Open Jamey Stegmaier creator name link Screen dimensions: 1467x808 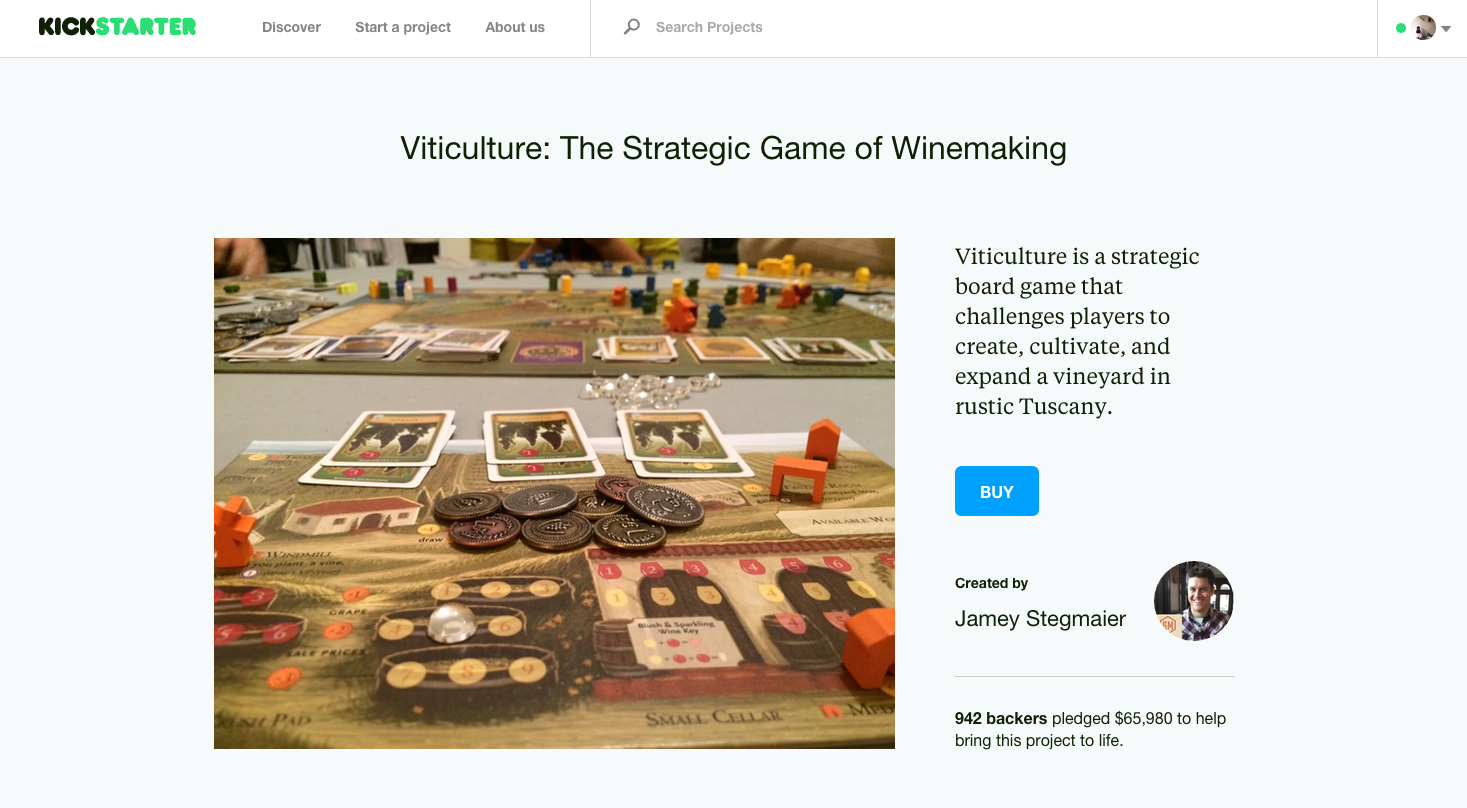click(x=1040, y=619)
